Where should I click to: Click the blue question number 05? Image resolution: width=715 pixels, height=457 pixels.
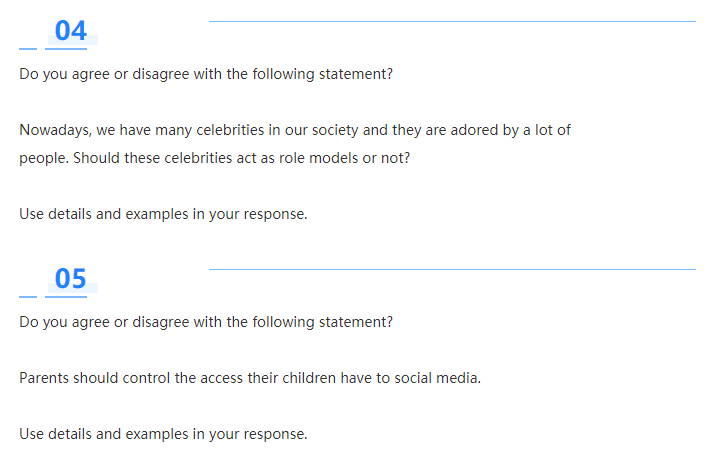pyautogui.click(x=71, y=279)
